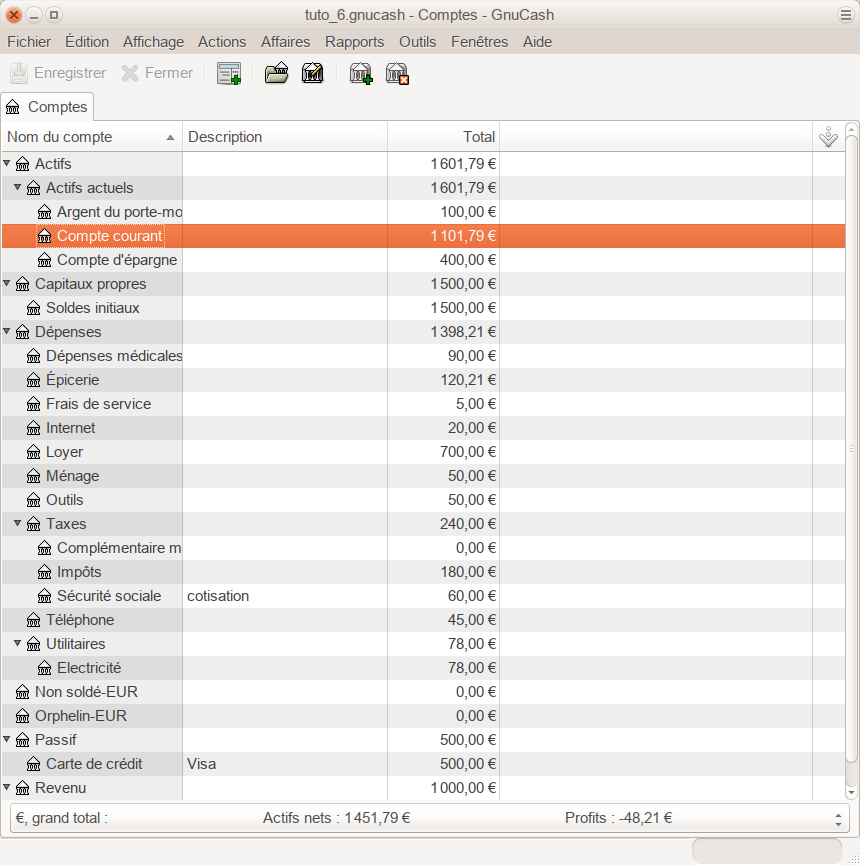Collapse the Dépenses account tree

click(x=8, y=332)
